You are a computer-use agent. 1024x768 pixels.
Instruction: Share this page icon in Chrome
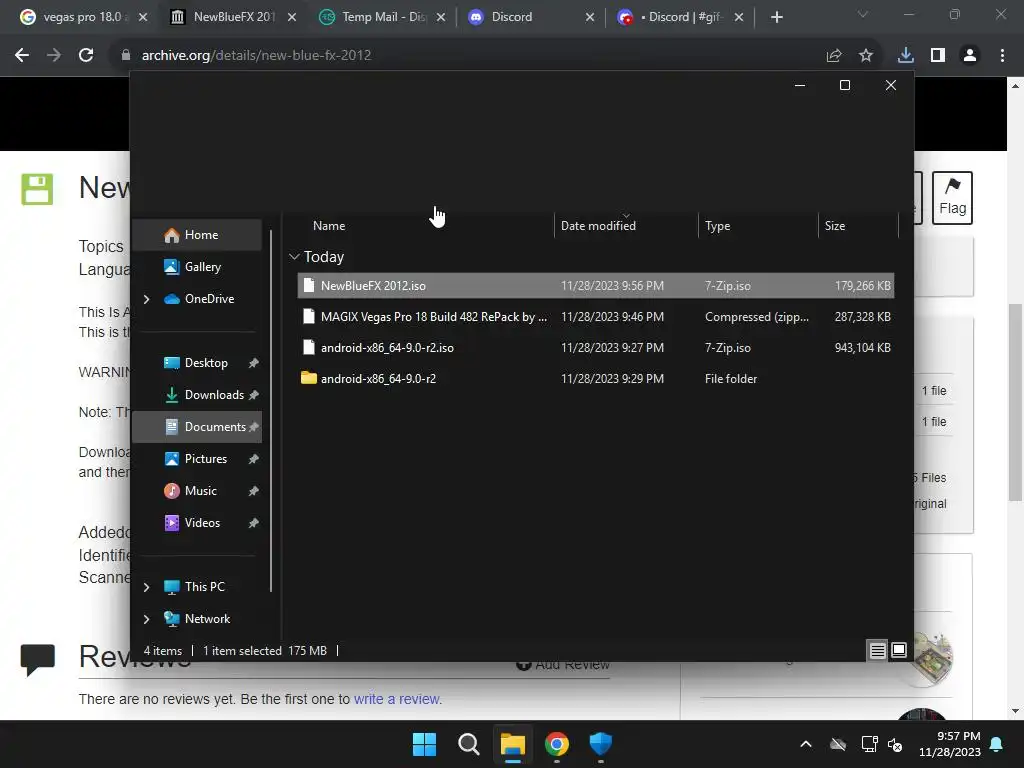click(x=834, y=56)
